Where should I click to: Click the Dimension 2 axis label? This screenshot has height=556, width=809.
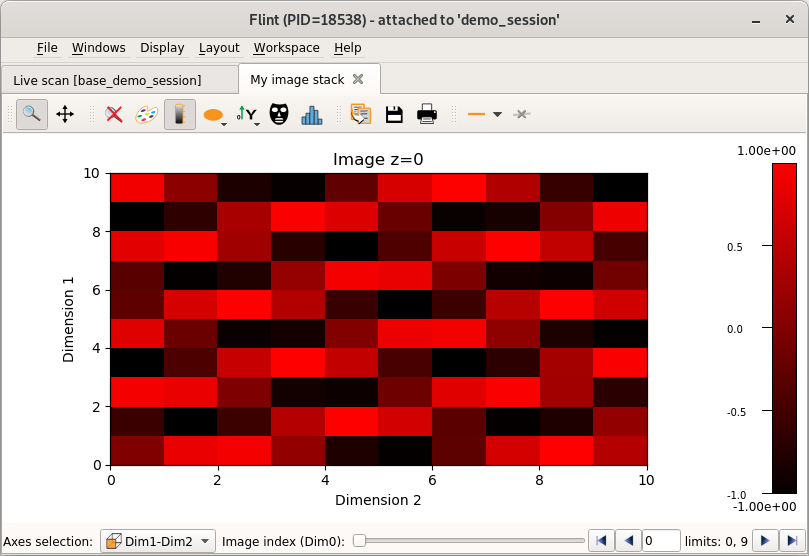coord(378,500)
